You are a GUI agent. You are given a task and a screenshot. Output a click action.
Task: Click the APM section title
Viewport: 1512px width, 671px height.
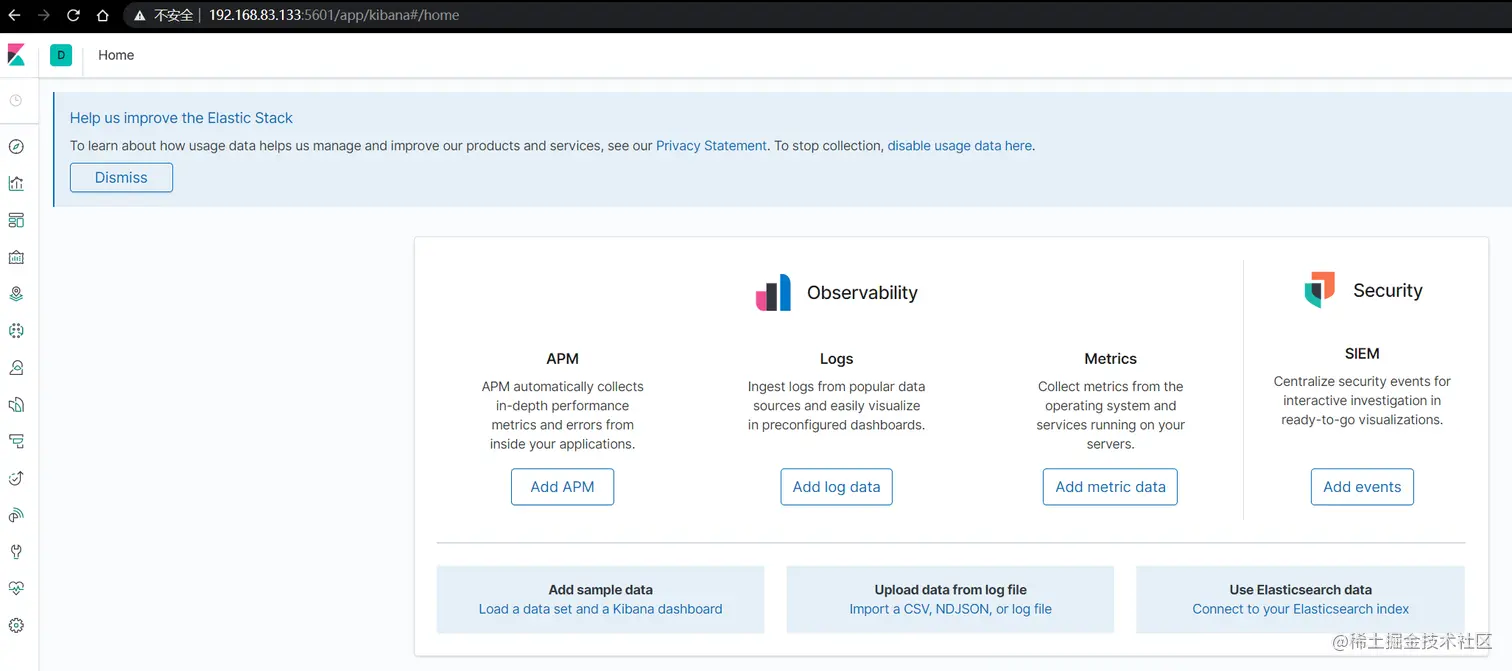562,358
